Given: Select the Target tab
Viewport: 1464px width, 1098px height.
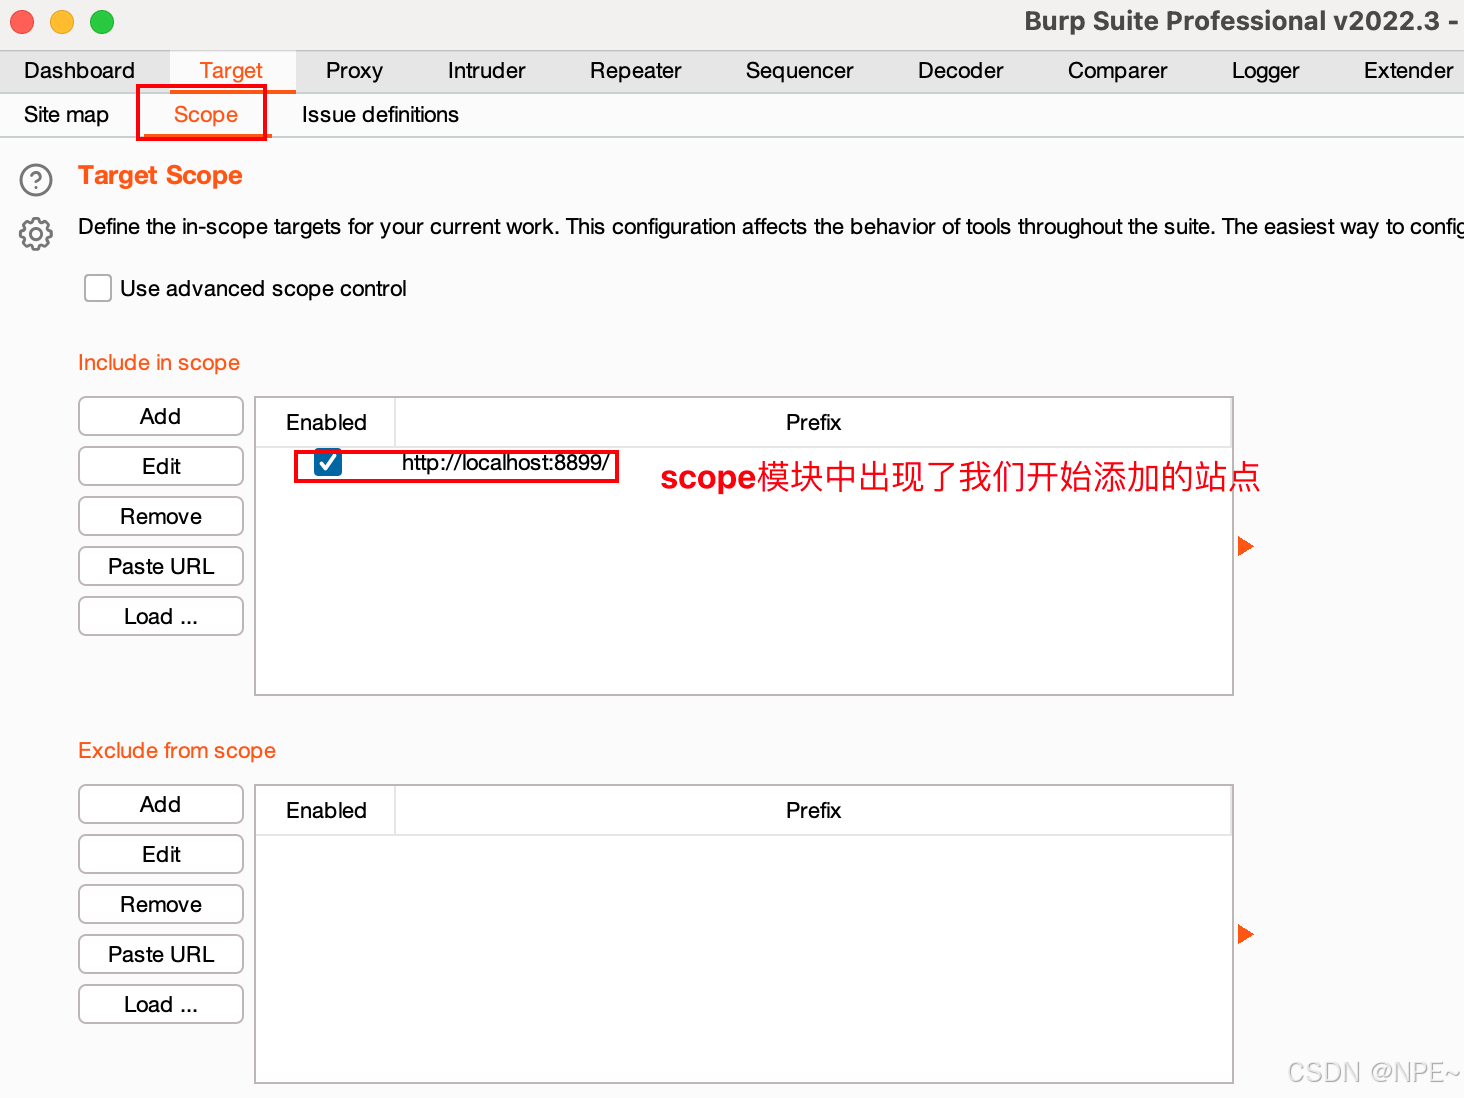Looking at the screenshot, I should click(x=231, y=71).
